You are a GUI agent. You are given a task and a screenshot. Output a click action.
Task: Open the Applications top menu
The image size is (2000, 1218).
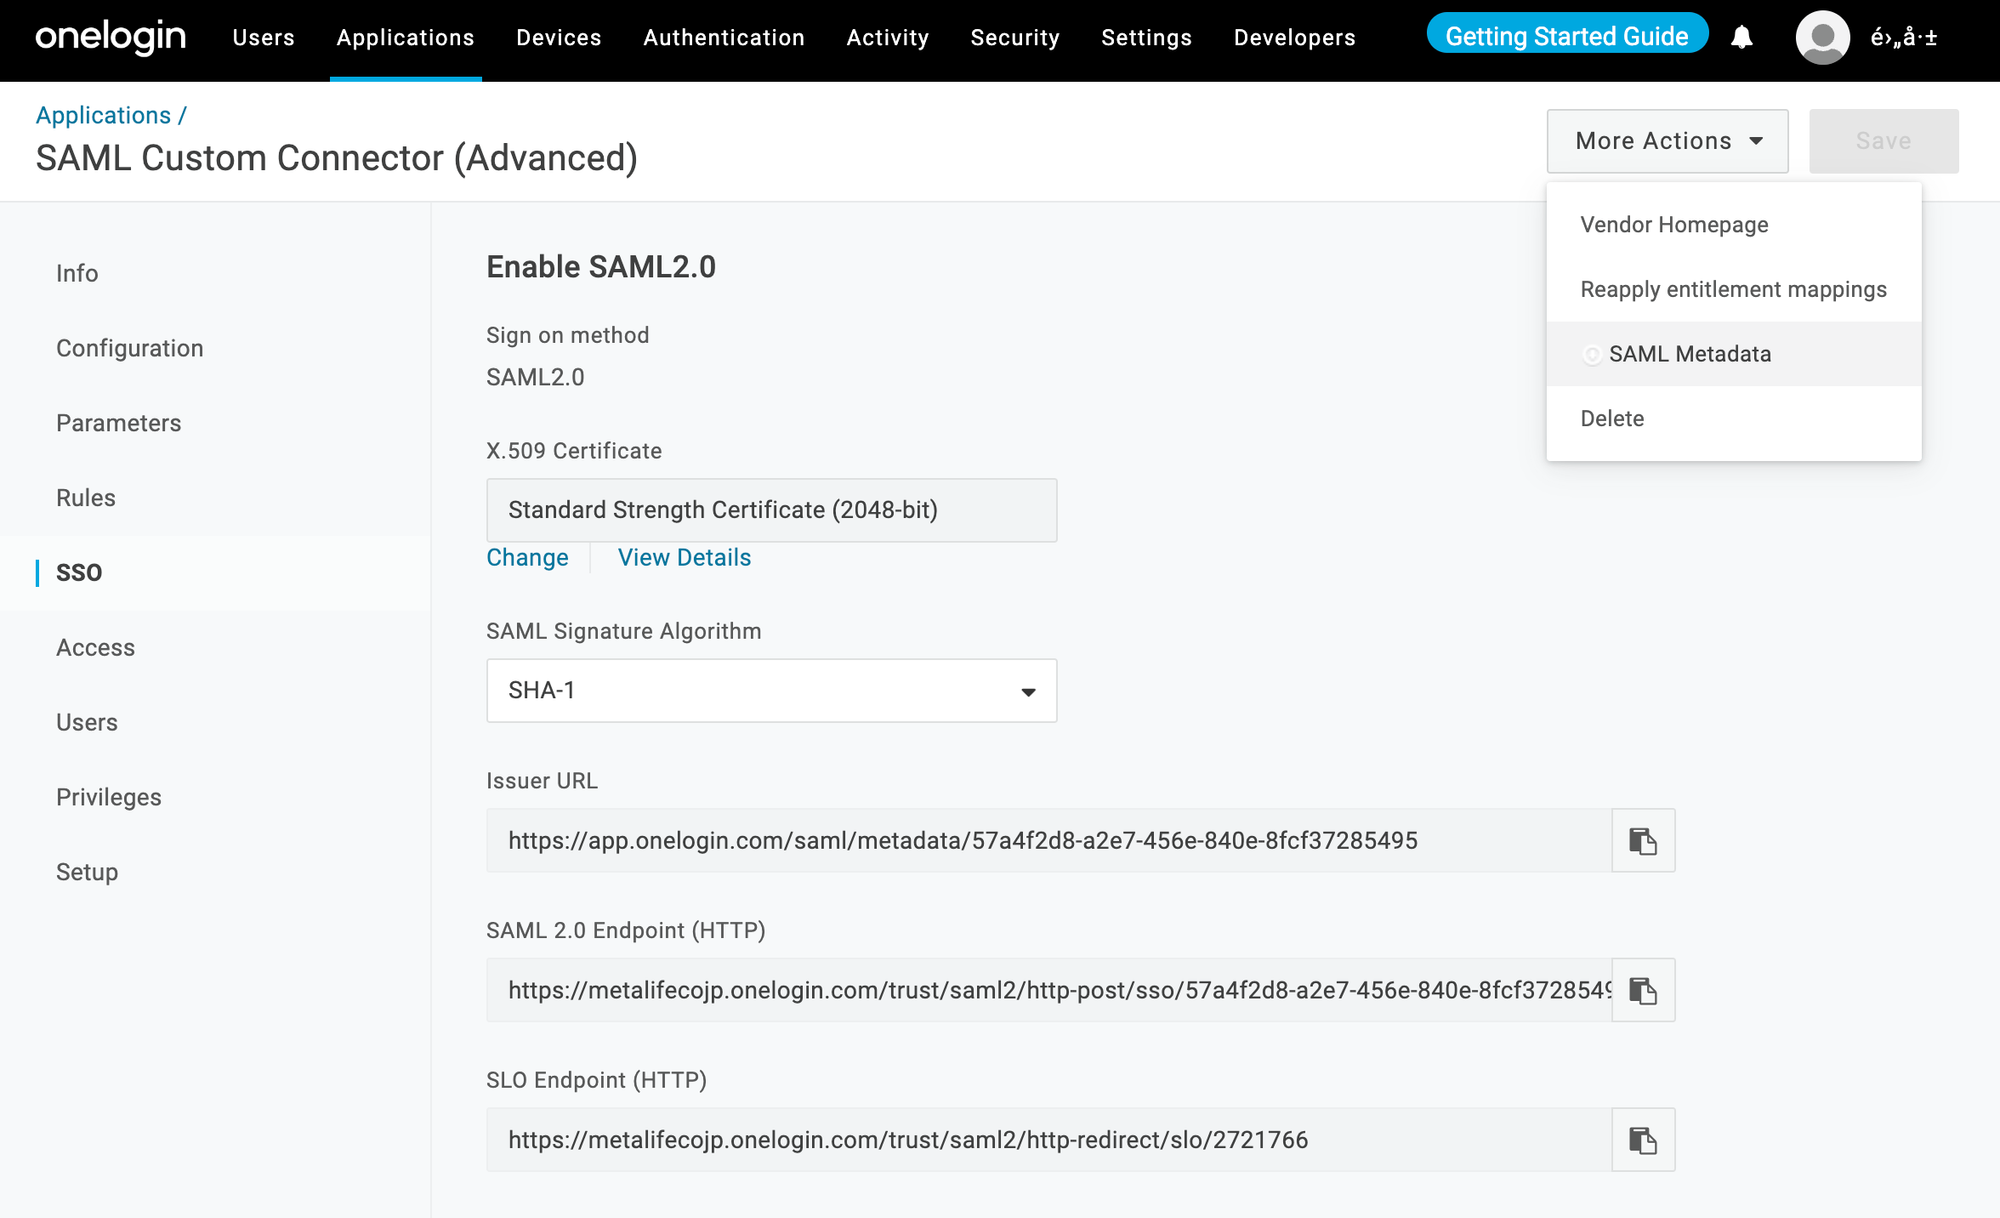[405, 38]
